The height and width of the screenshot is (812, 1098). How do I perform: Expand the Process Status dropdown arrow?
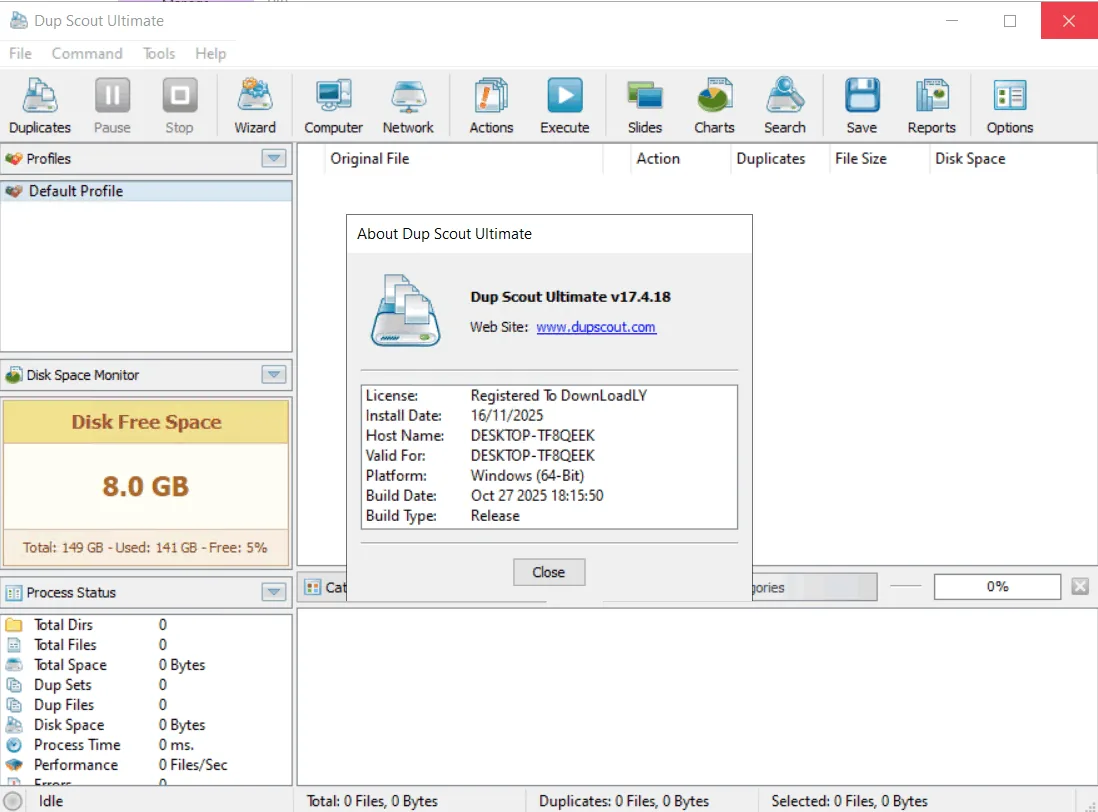274,592
